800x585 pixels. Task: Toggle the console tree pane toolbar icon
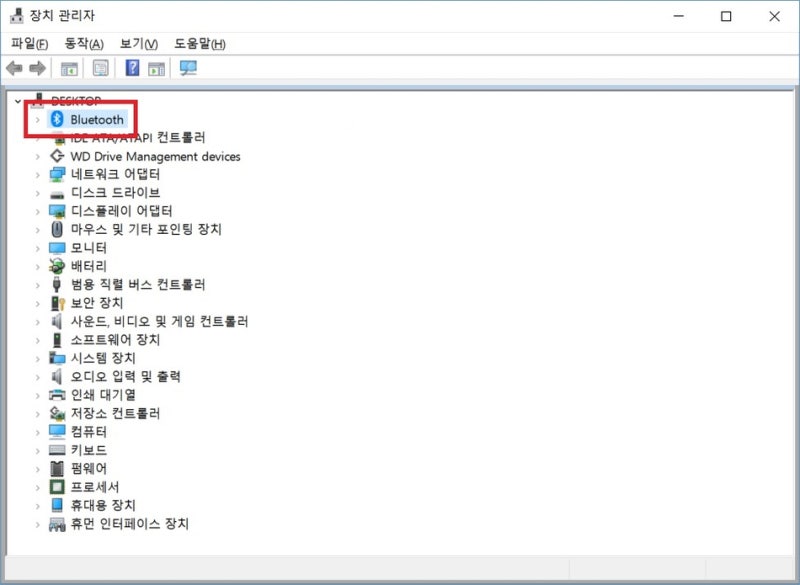pos(69,68)
